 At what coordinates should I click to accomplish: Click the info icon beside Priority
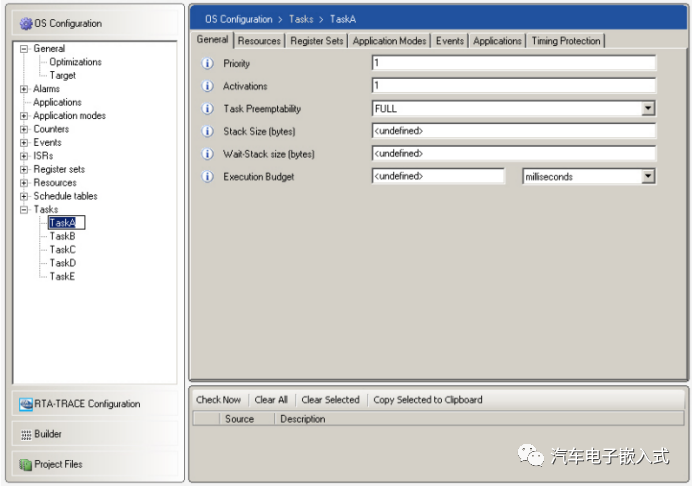[207, 64]
